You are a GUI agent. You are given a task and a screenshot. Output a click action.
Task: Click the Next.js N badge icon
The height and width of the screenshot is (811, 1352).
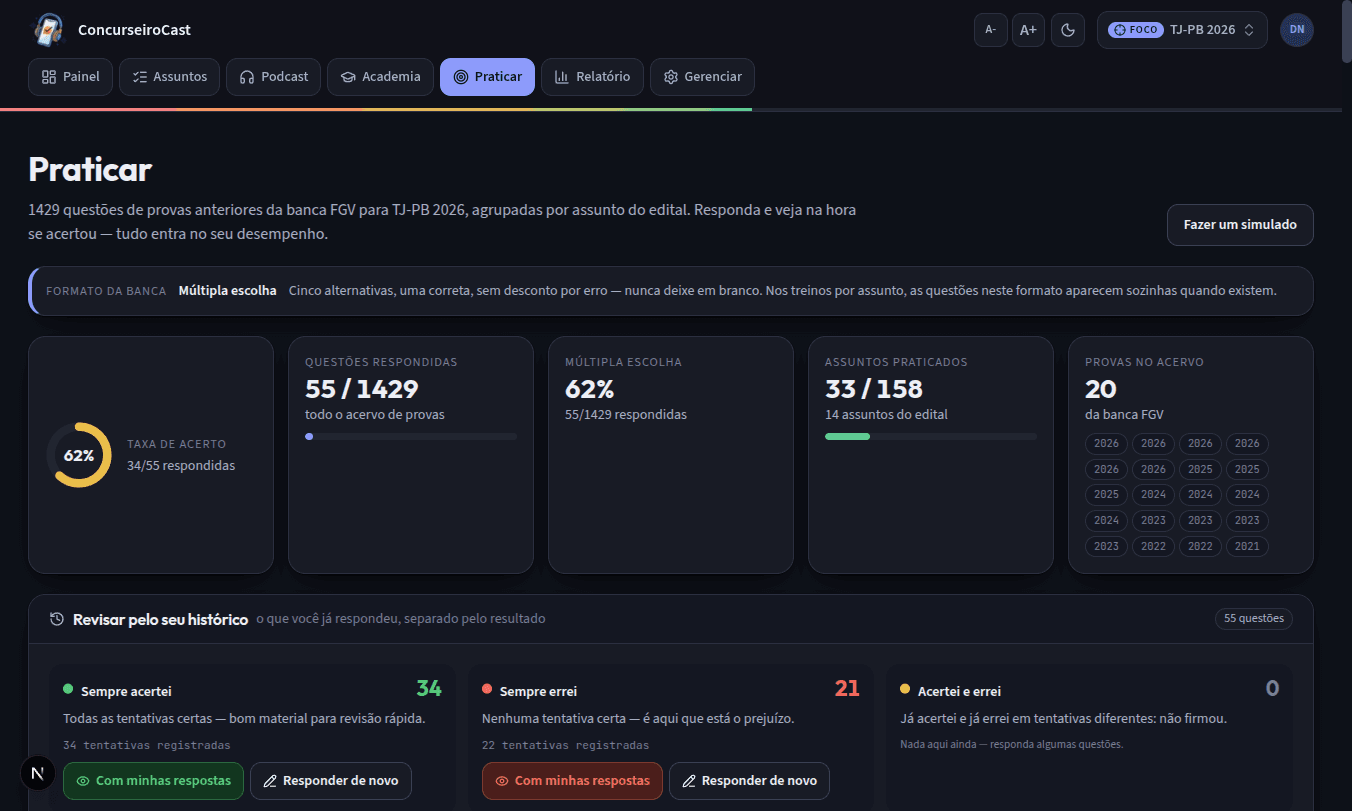coord(38,773)
